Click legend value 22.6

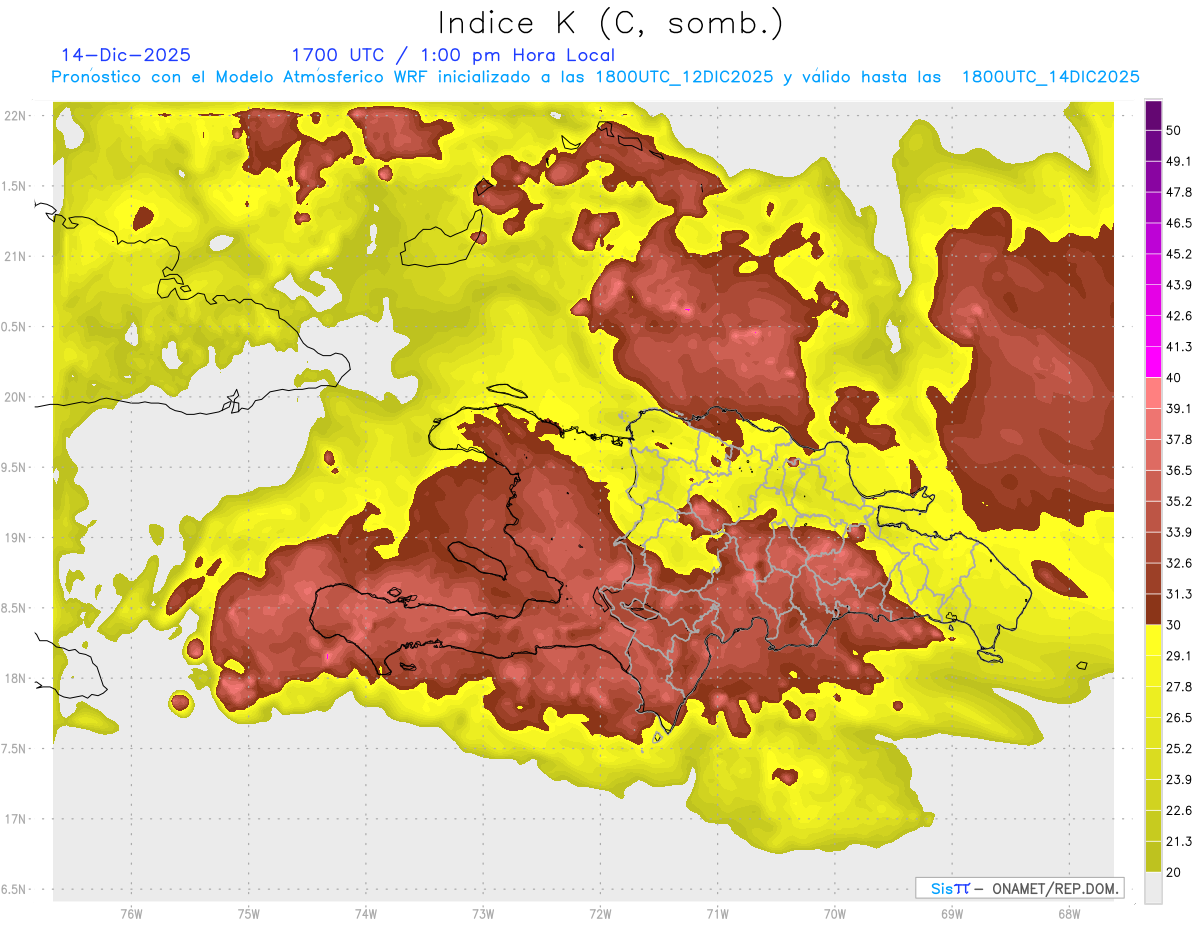pos(1178,810)
